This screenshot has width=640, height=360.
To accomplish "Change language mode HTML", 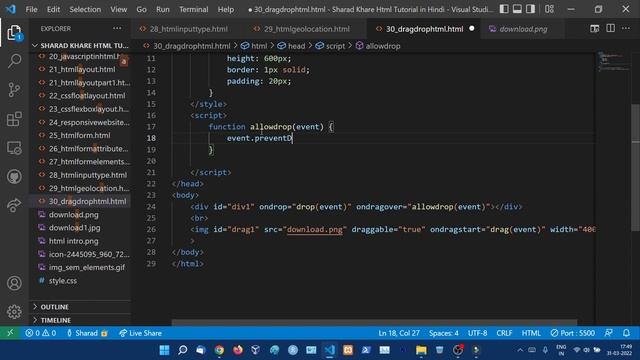I will tap(531, 333).
